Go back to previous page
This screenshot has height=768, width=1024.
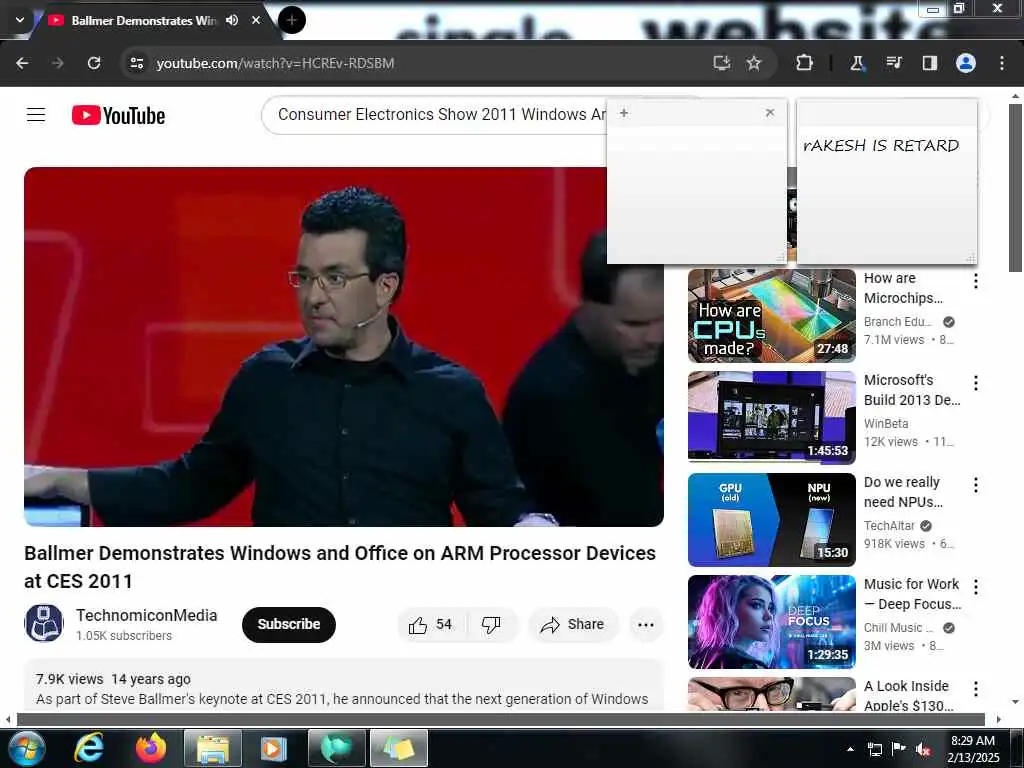(x=22, y=63)
